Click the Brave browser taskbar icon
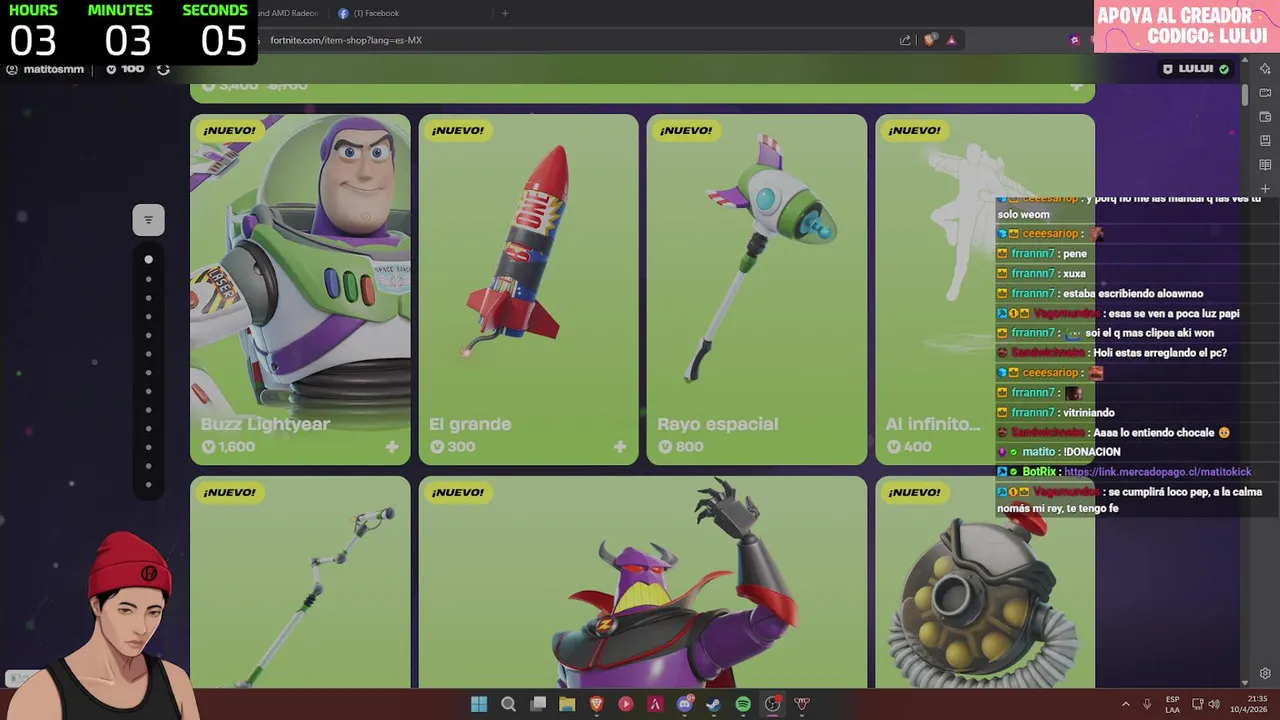Viewport: 1280px width, 720px height. click(597, 704)
